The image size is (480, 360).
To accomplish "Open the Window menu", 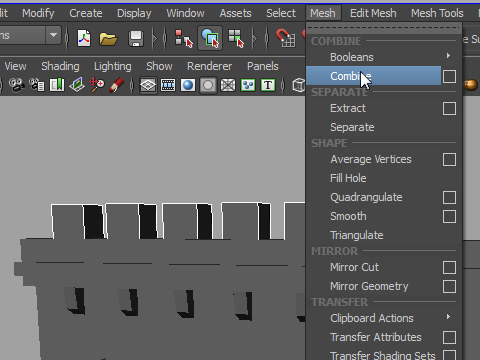I will [x=185, y=13].
